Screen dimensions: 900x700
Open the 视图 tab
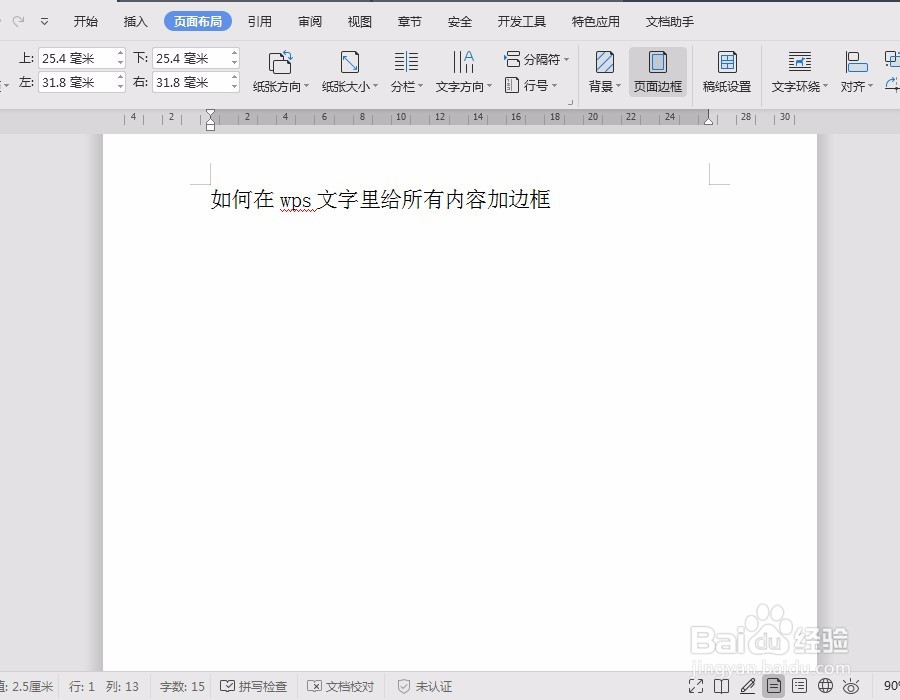click(x=360, y=22)
